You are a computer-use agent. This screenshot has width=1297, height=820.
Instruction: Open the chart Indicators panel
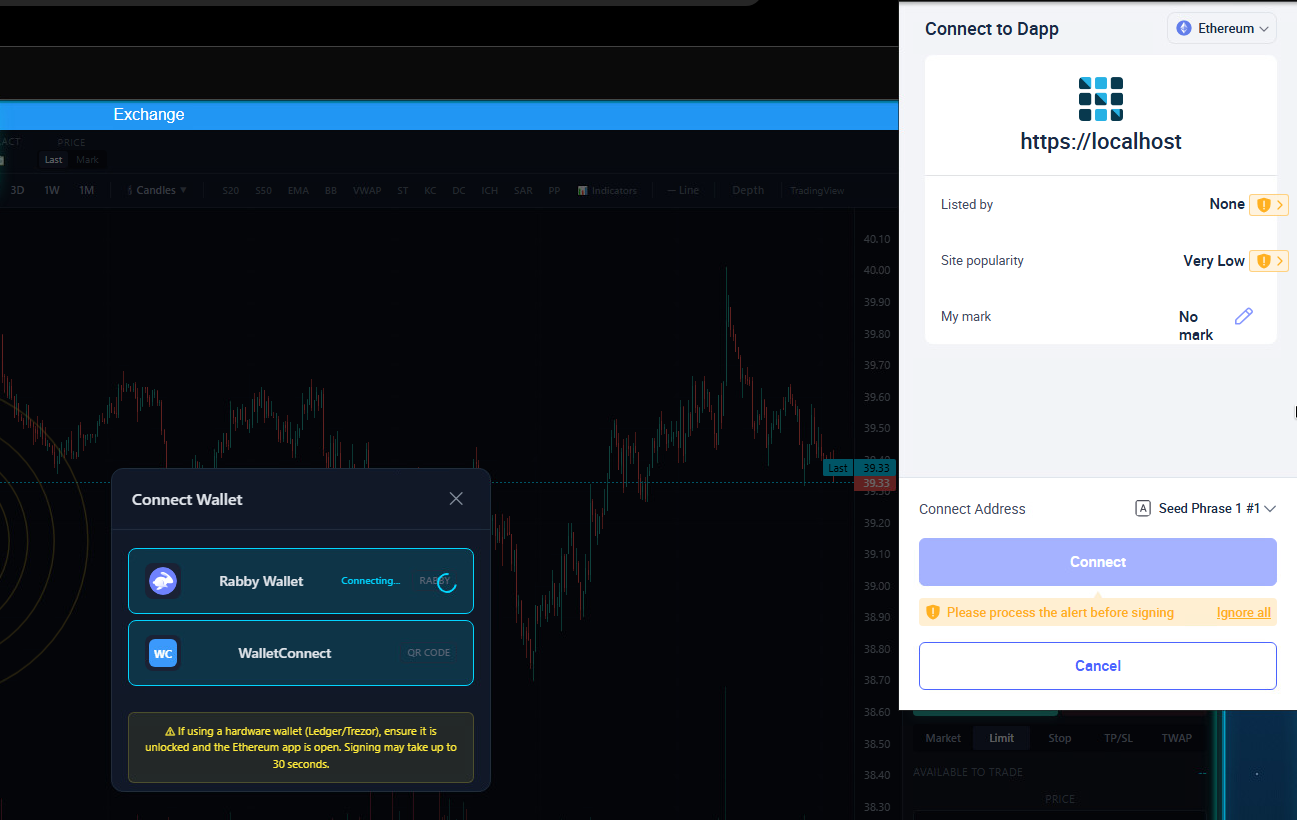(607, 190)
